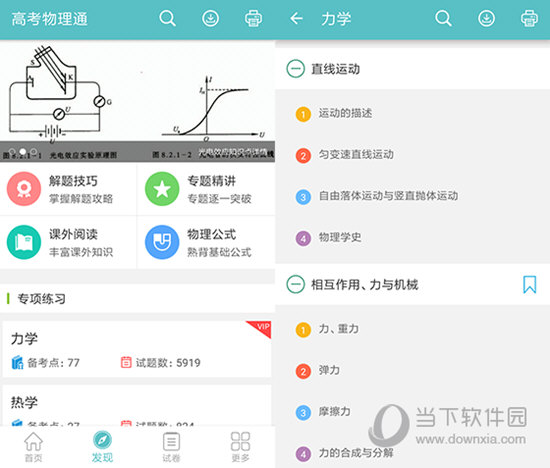Tap the 高考物理通 app title
Screen dimensions: 550x468
[x=49, y=19]
